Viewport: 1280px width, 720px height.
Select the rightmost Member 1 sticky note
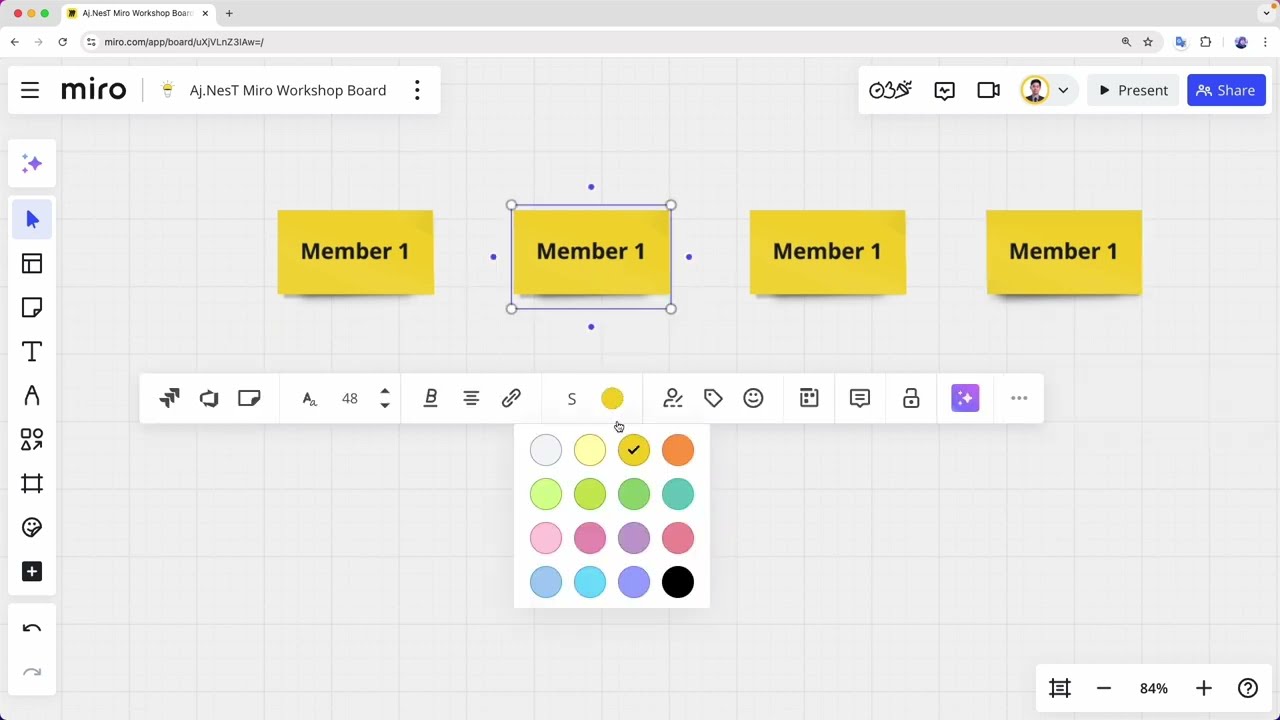click(x=1064, y=252)
